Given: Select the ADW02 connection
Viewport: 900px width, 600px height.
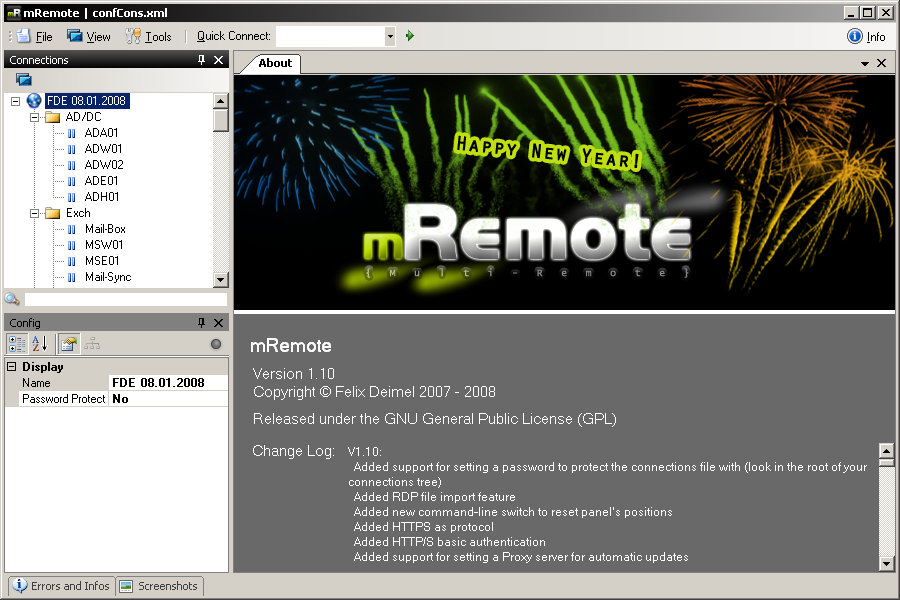Looking at the screenshot, I should pyautogui.click(x=104, y=165).
